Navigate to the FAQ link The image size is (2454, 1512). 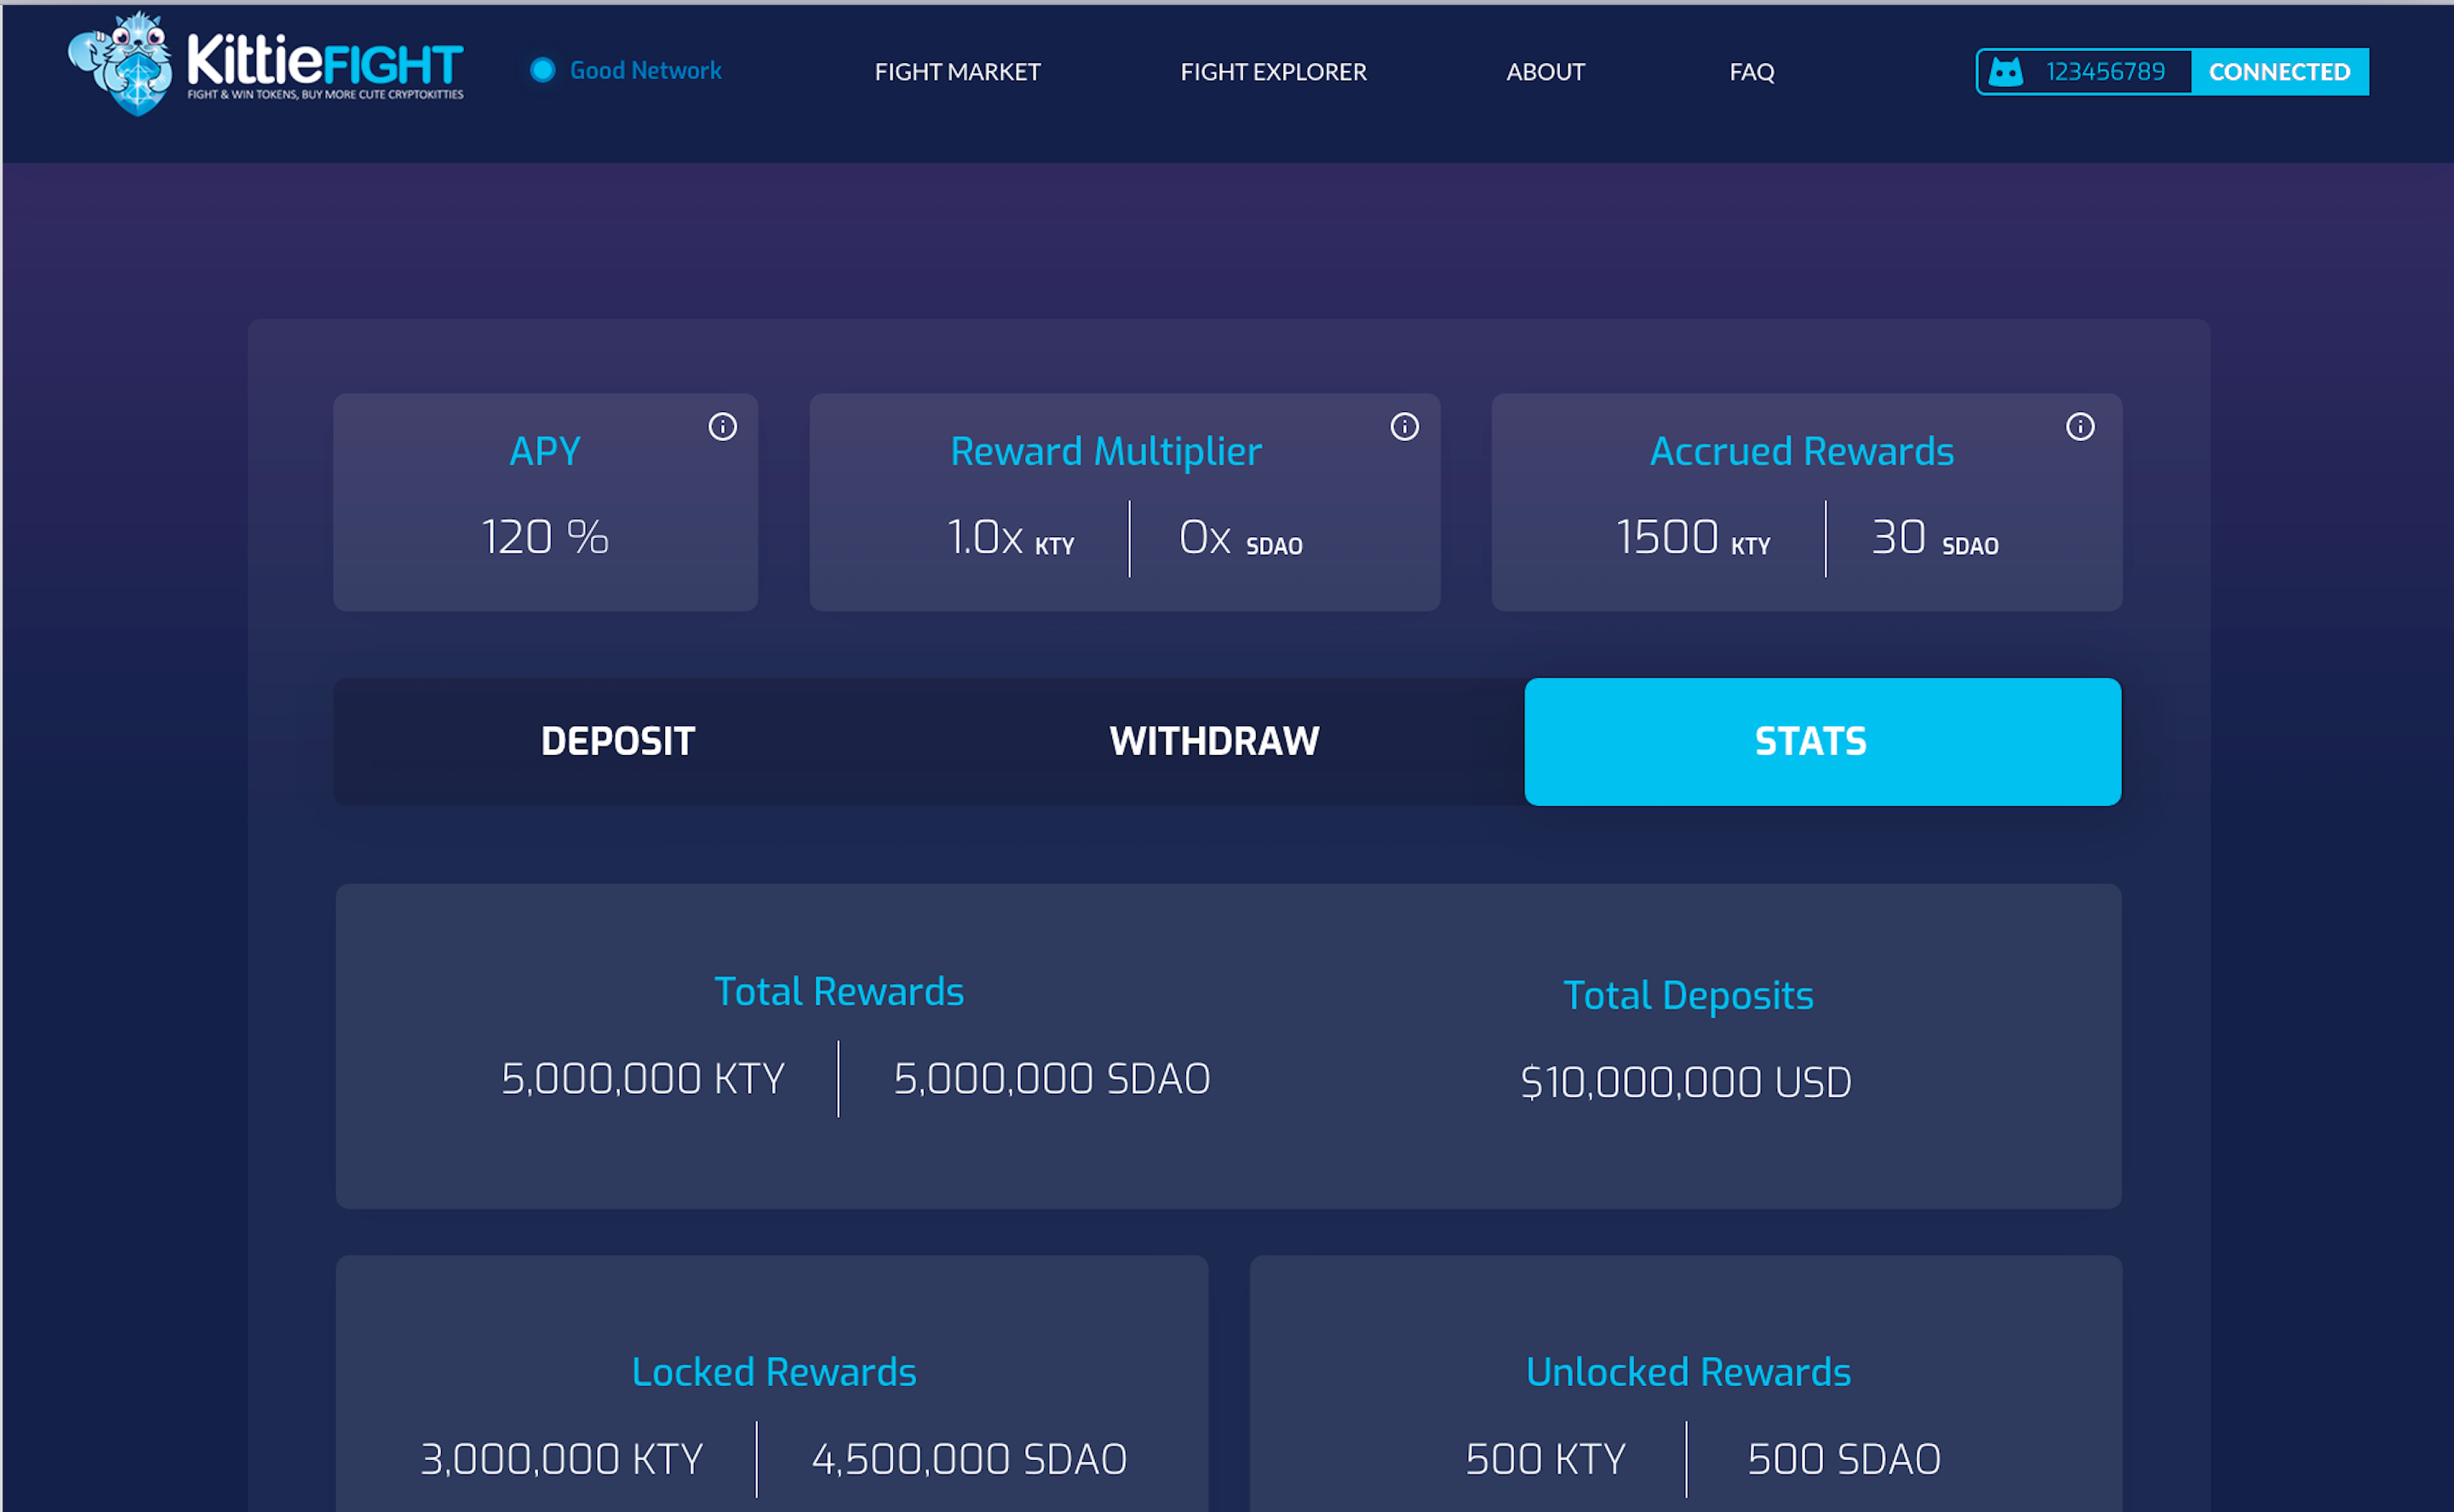click(x=1751, y=72)
